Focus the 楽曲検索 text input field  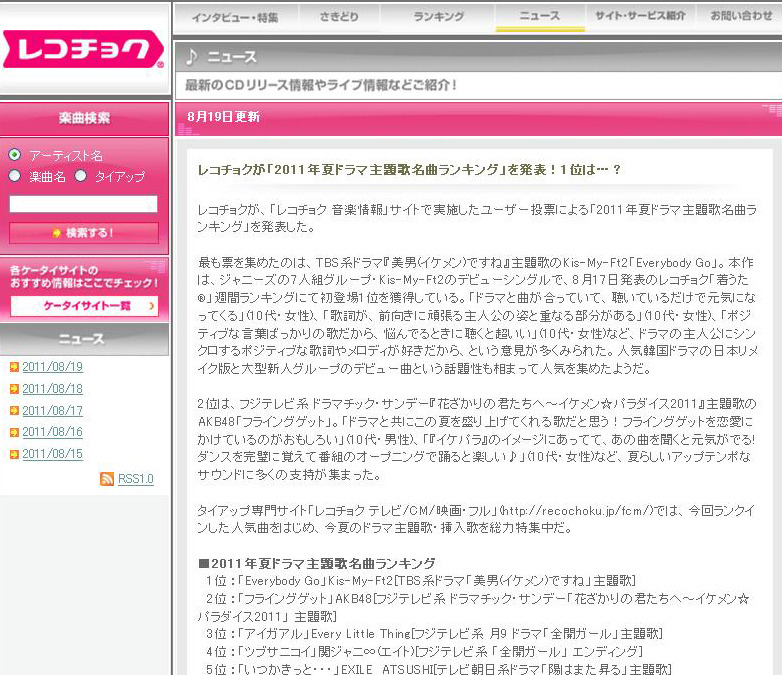tap(83, 204)
